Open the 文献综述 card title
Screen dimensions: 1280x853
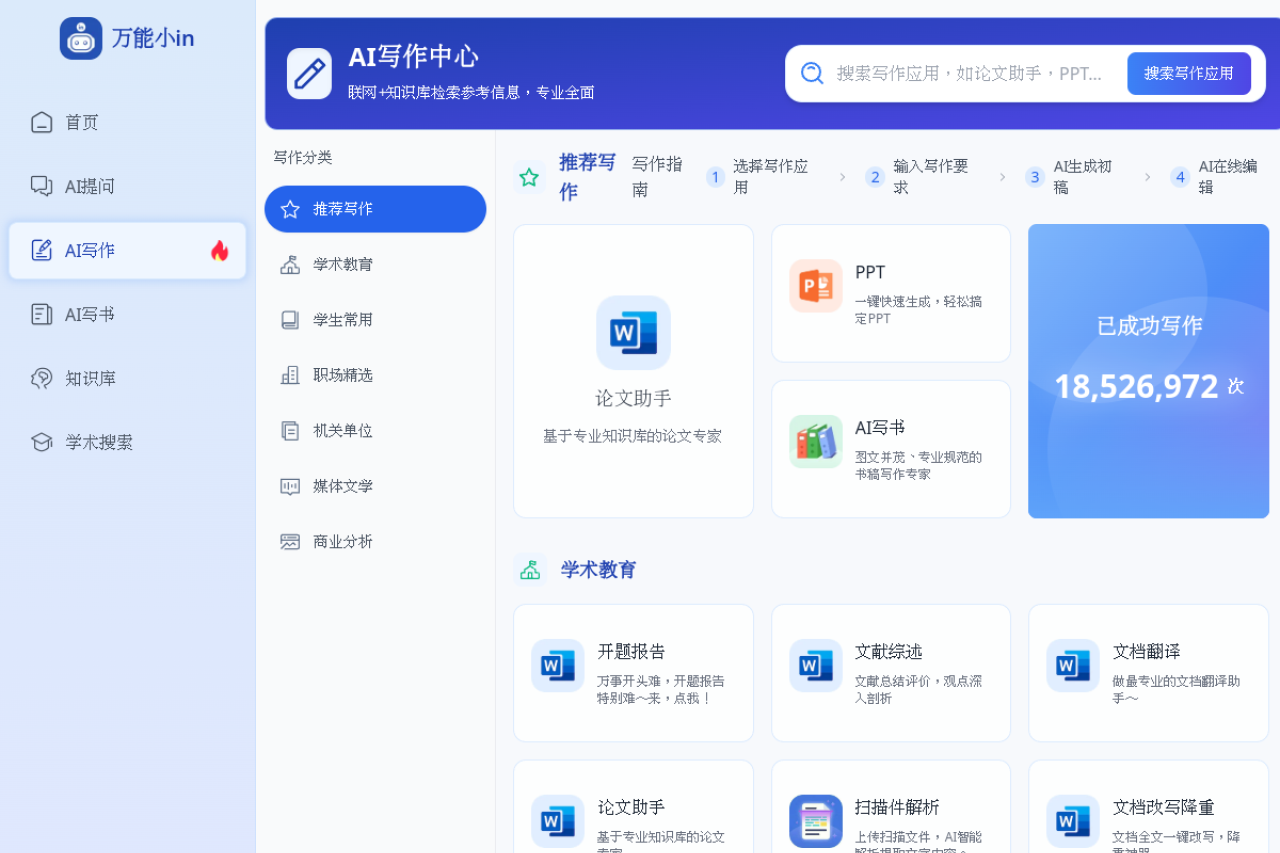[889, 652]
